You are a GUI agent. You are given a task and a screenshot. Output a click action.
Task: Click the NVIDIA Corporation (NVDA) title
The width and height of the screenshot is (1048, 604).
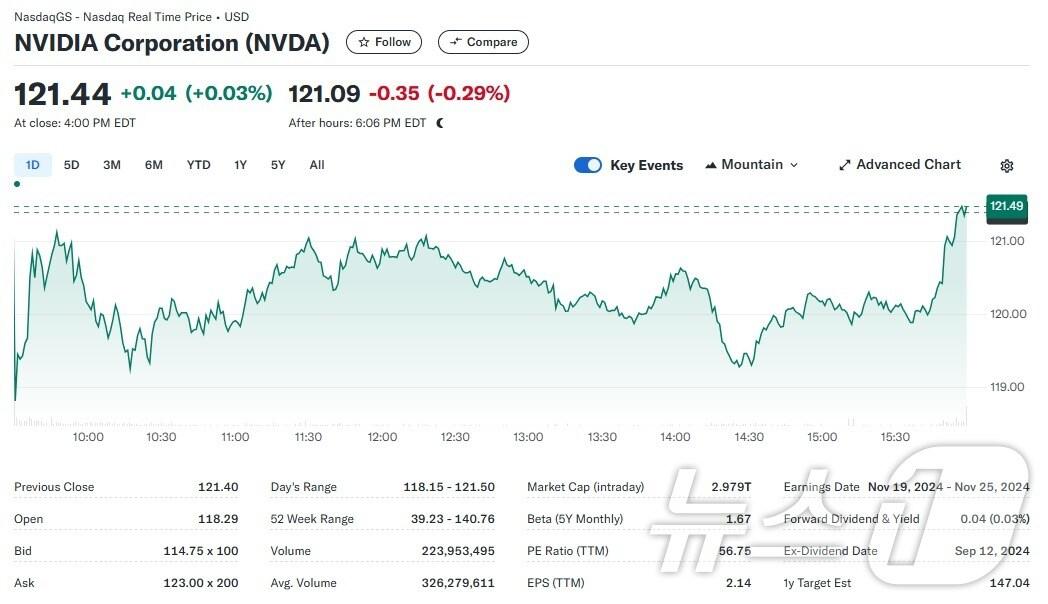click(172, 43)
